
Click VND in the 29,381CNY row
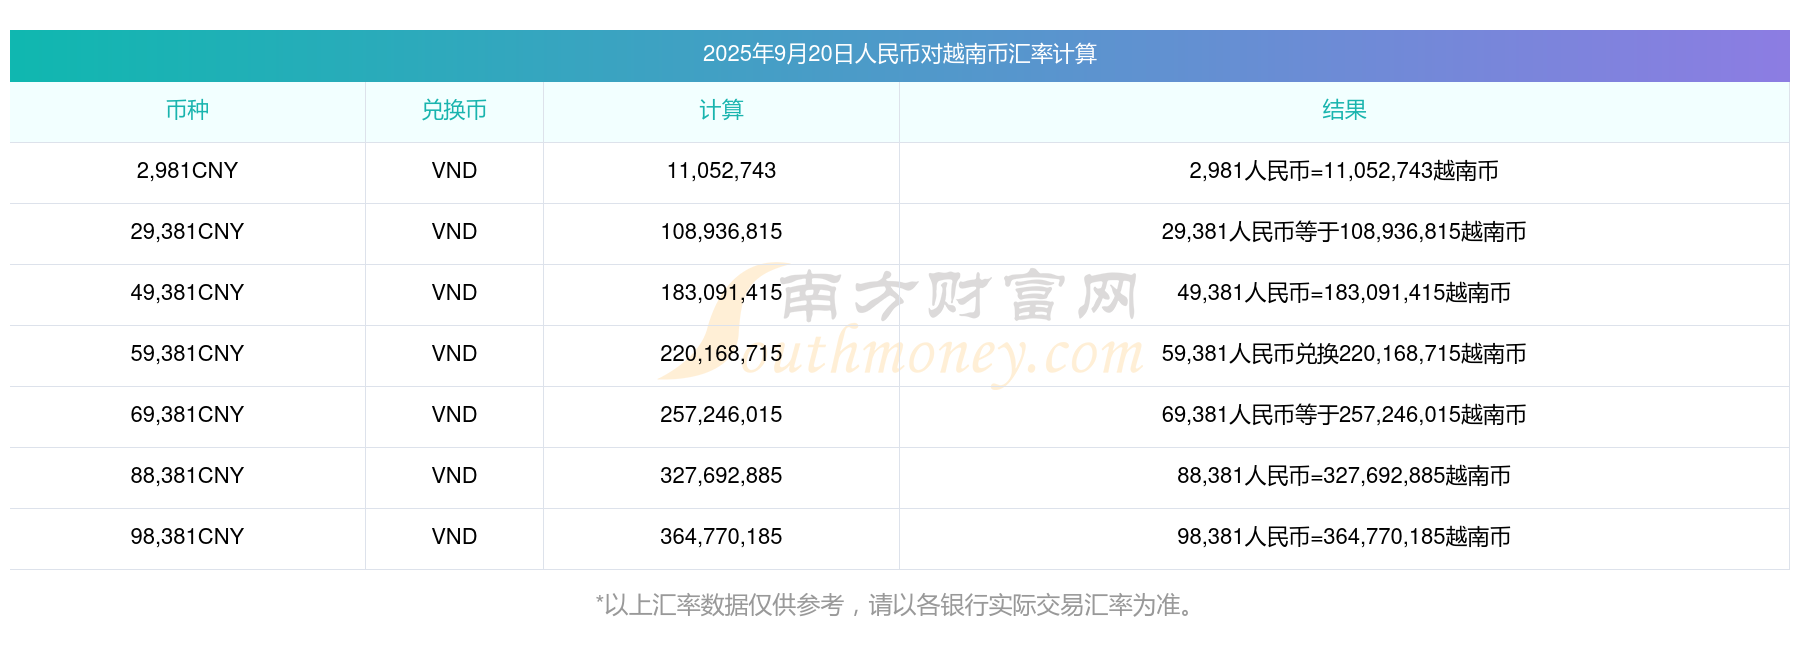tap(454, 232)
